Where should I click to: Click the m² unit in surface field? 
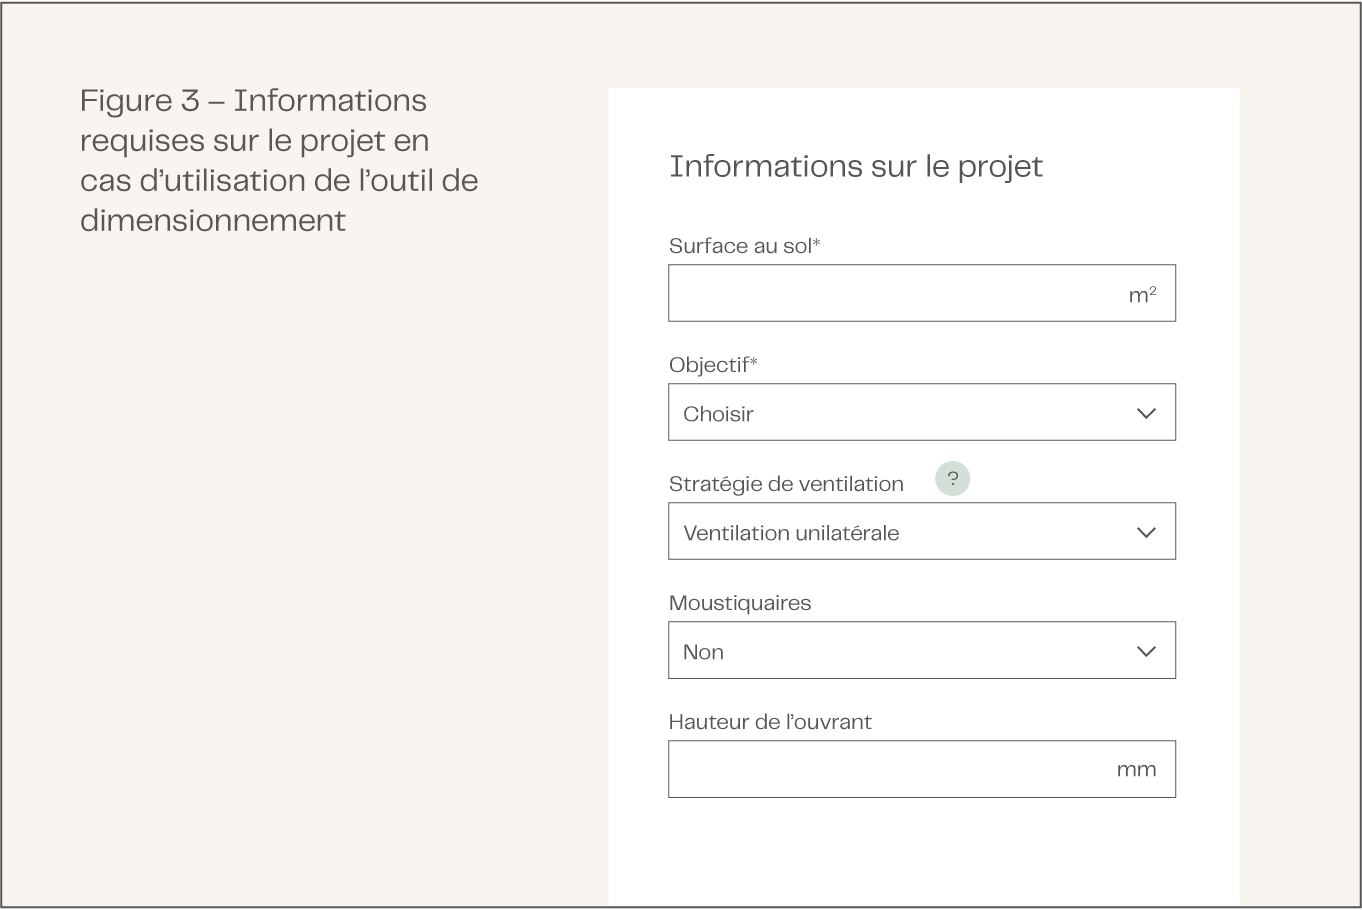click(x=1142, y=294)
